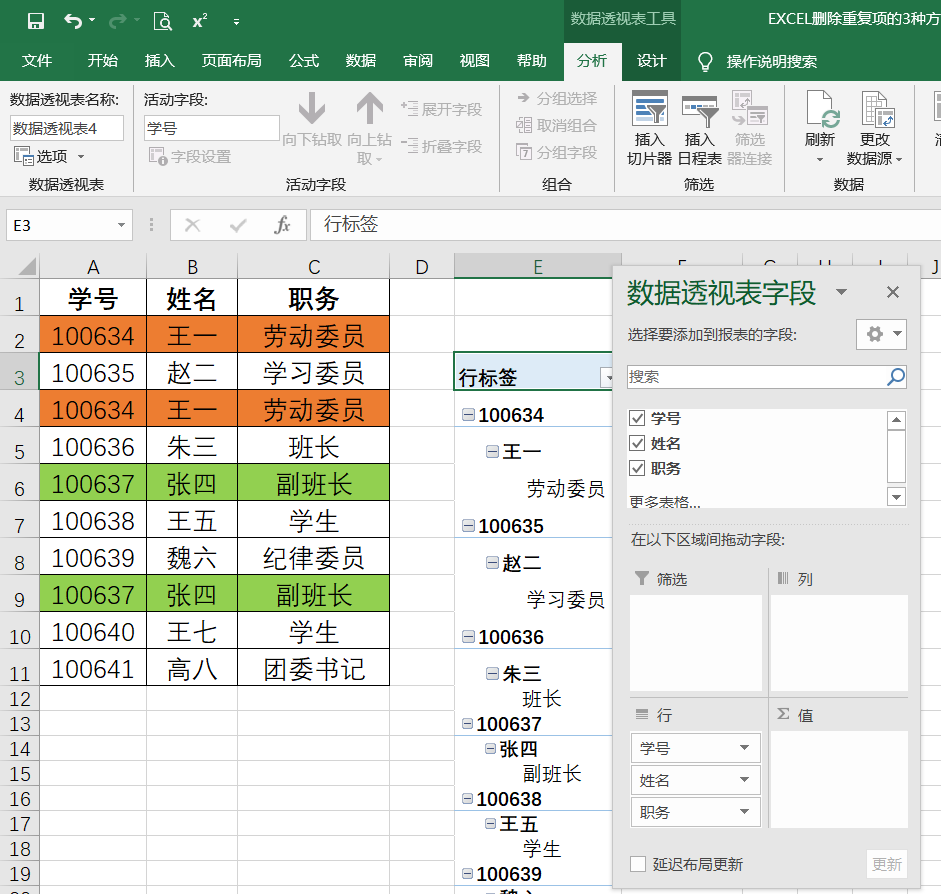Open the 行标签 filter dropdown
The image size is (941, 894).
point(606,377)
